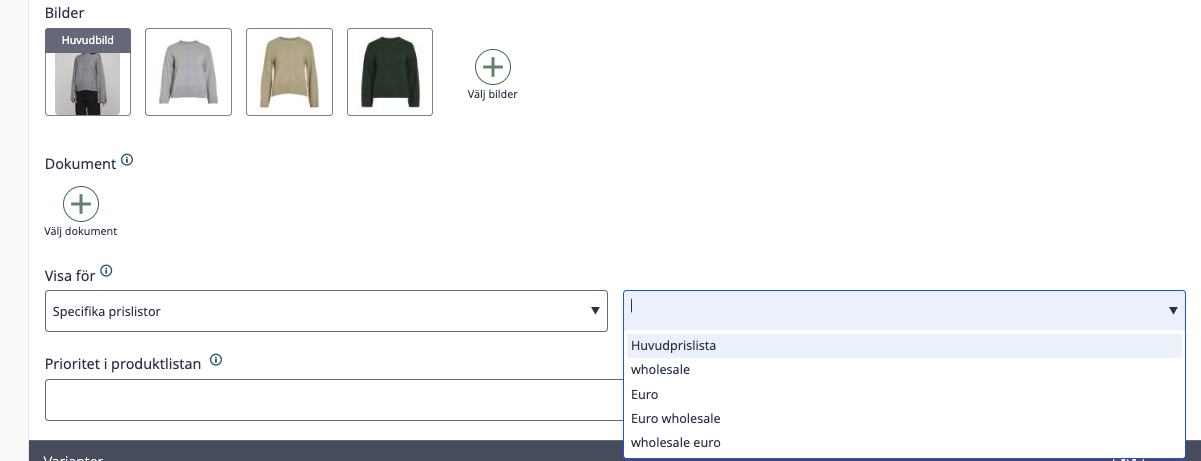Click the Välj bilder label

(492, 95)
